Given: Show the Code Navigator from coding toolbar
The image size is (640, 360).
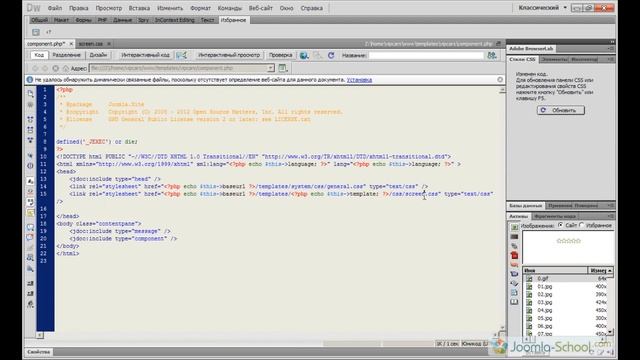Looking at the screenshot, I should click(31, 104).
